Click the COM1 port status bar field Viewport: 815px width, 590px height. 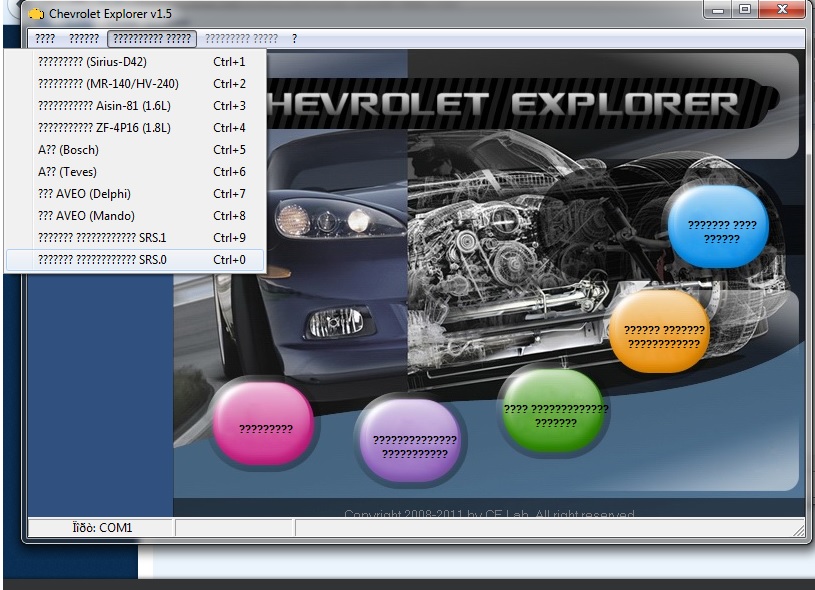100,528
